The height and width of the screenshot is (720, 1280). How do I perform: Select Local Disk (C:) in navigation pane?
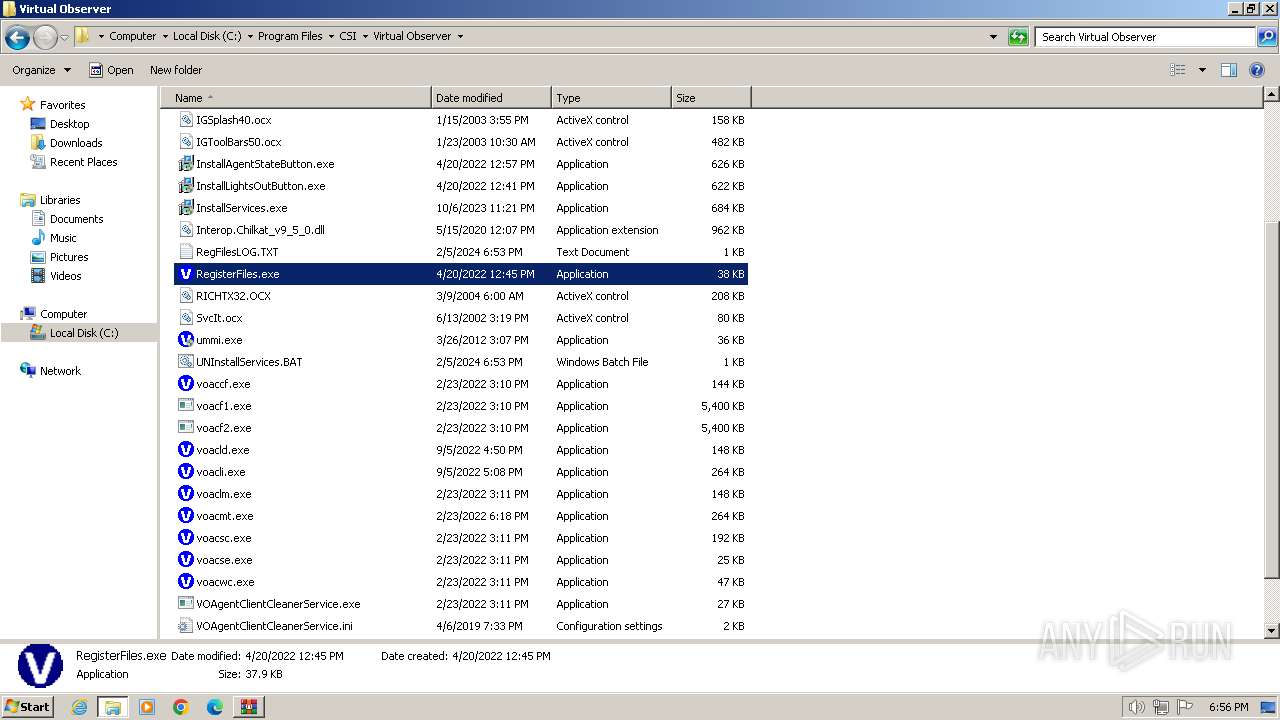point(84,332)
